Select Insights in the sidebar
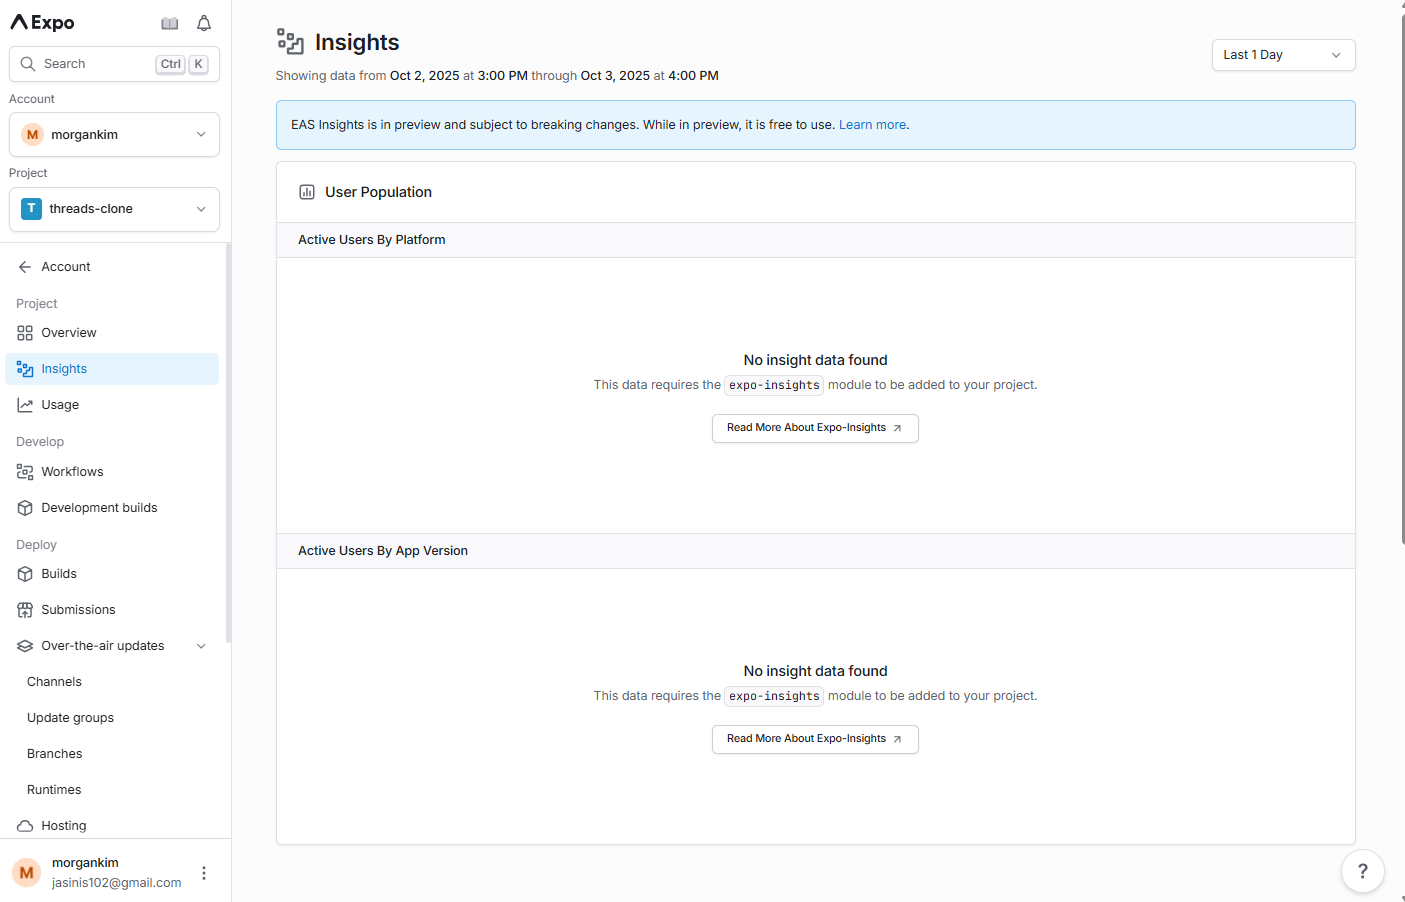 pyautogui.click(x=112, y=369)
